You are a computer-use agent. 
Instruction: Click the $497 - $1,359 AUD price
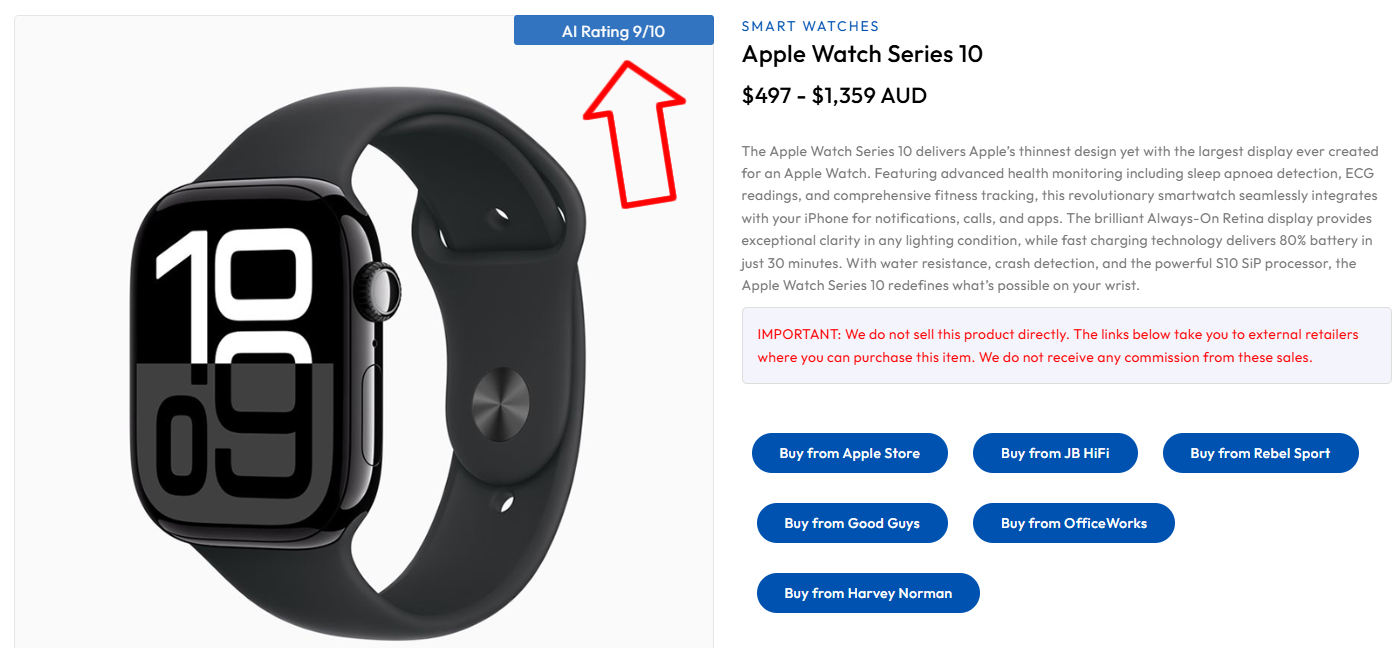[834, 96]
